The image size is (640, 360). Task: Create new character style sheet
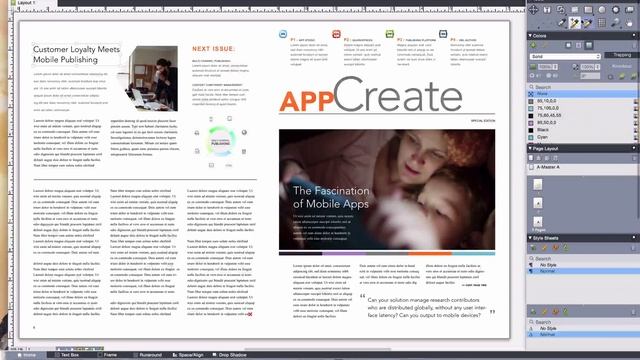(x=533, y=311)
